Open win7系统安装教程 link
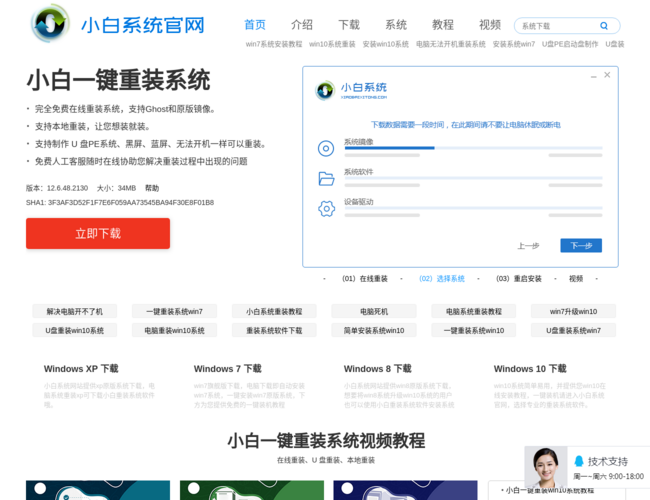 pos(274,44)
